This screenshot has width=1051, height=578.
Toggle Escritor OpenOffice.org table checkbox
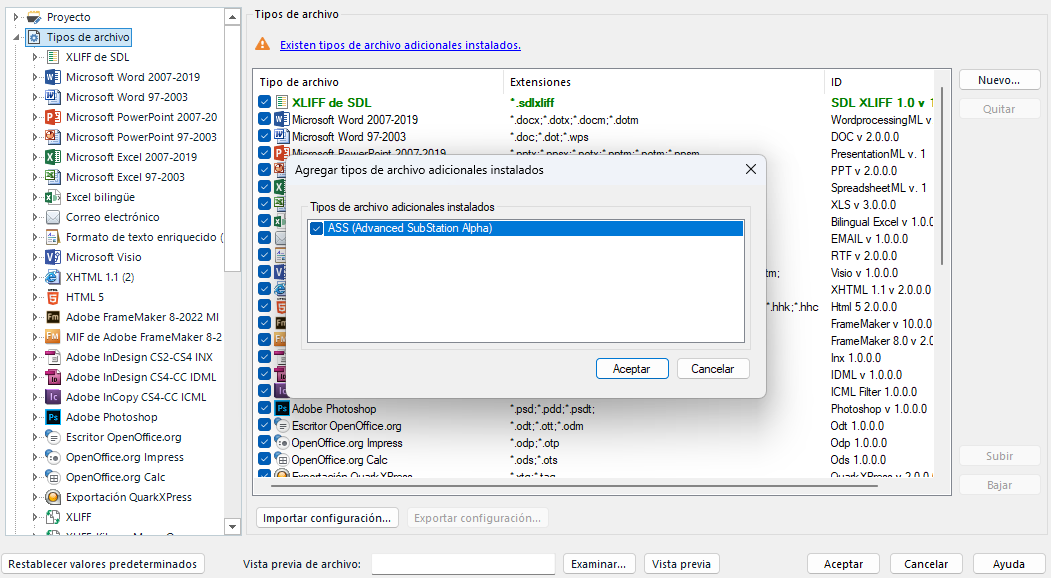pyautogui.click(x=265, y=426)
